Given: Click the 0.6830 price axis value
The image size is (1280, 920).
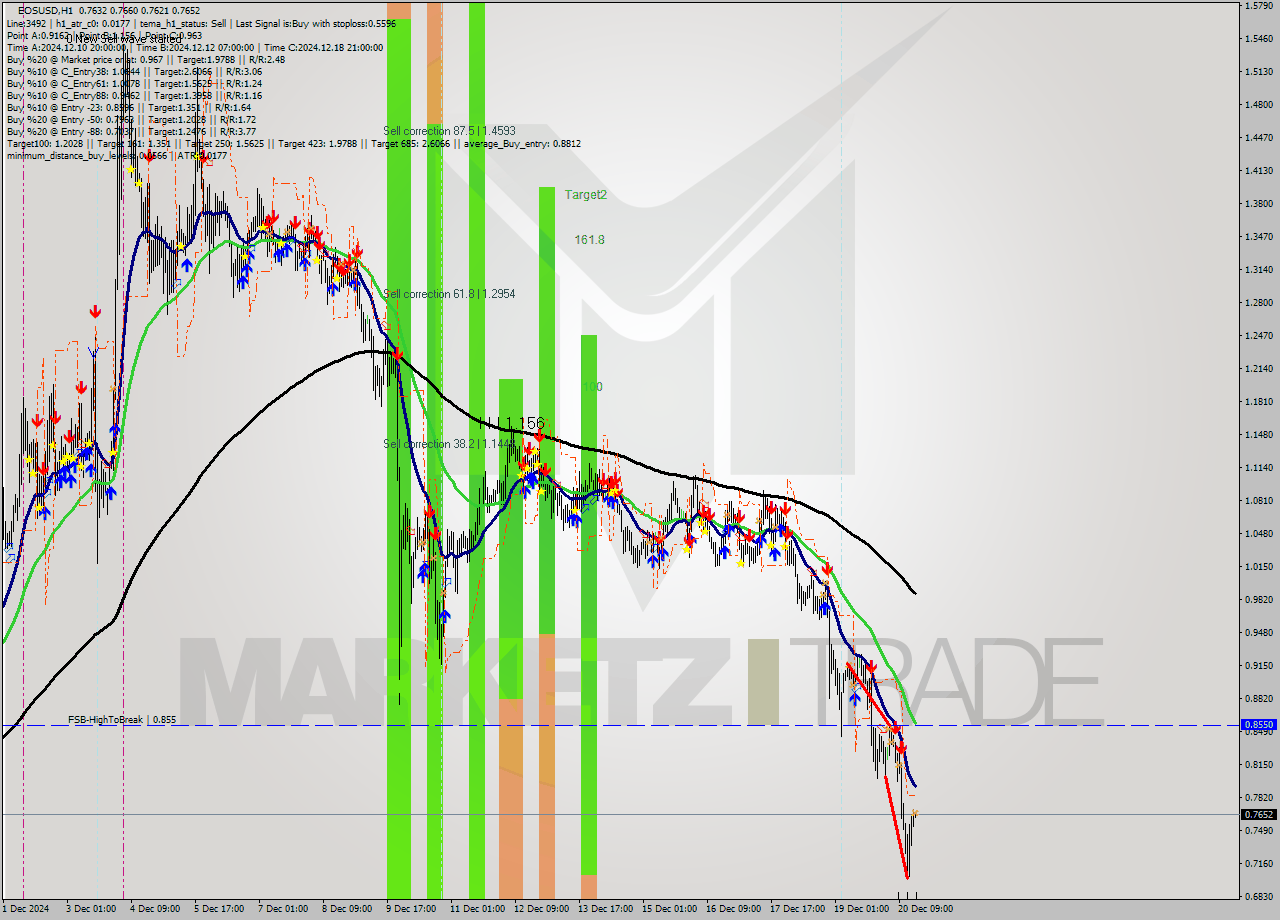Looking at the screenshot, I should (x=1258, y=897).
